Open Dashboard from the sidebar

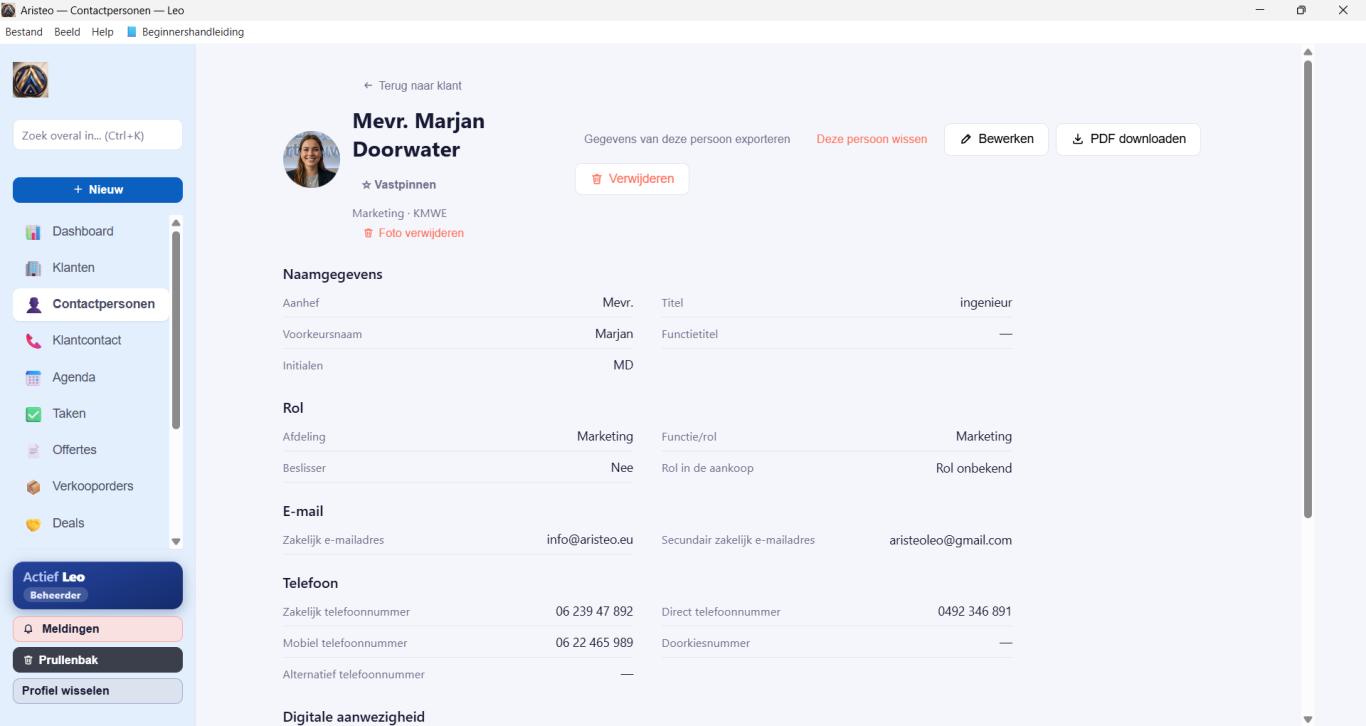coord(91,231)
